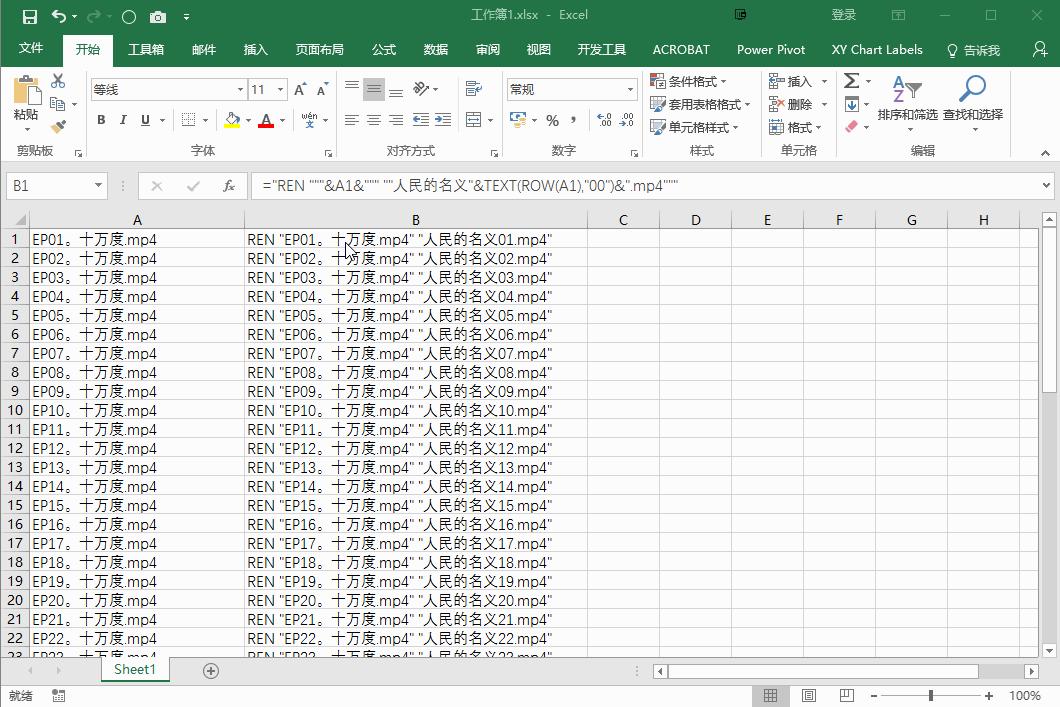Click the camera screenshot icon in title bar

point(158,17)
